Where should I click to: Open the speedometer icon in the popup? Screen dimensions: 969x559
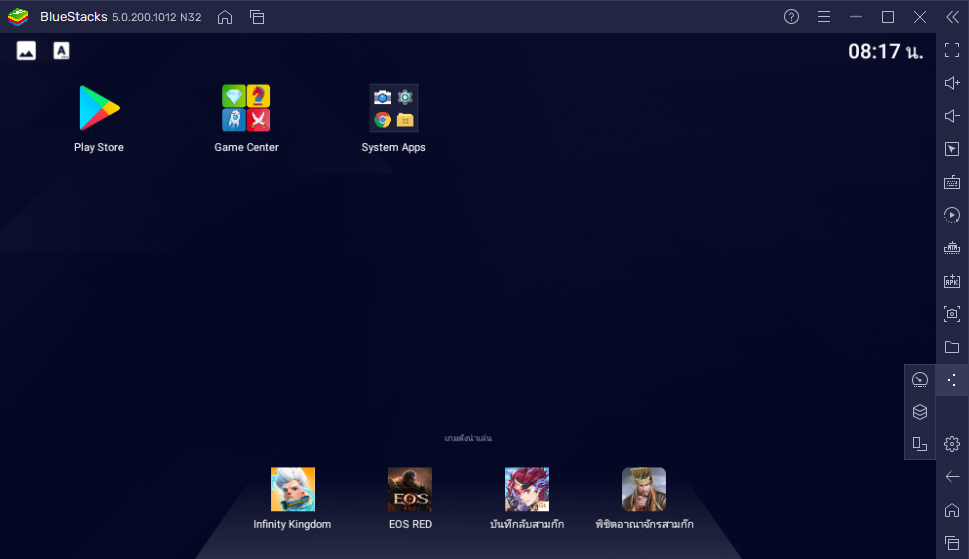pos(920,380)
